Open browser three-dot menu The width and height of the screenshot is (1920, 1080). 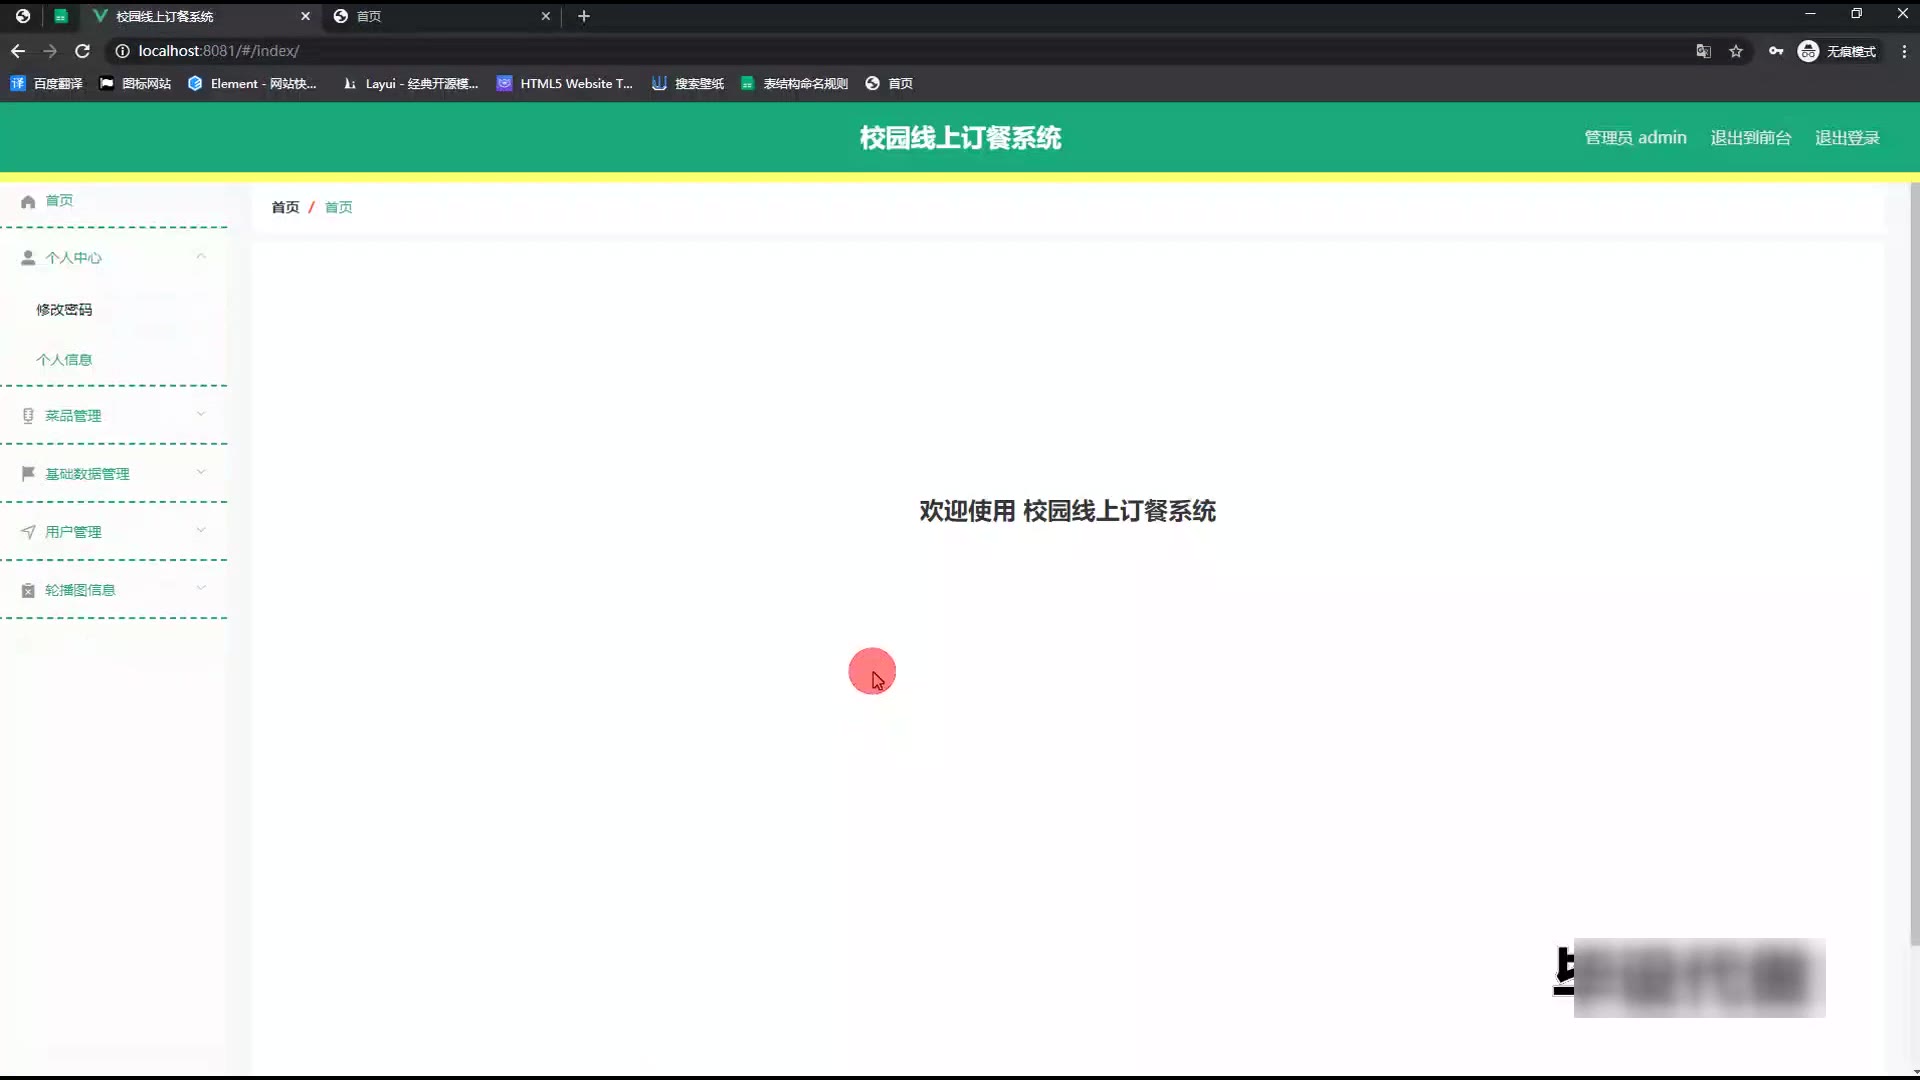1904,51
